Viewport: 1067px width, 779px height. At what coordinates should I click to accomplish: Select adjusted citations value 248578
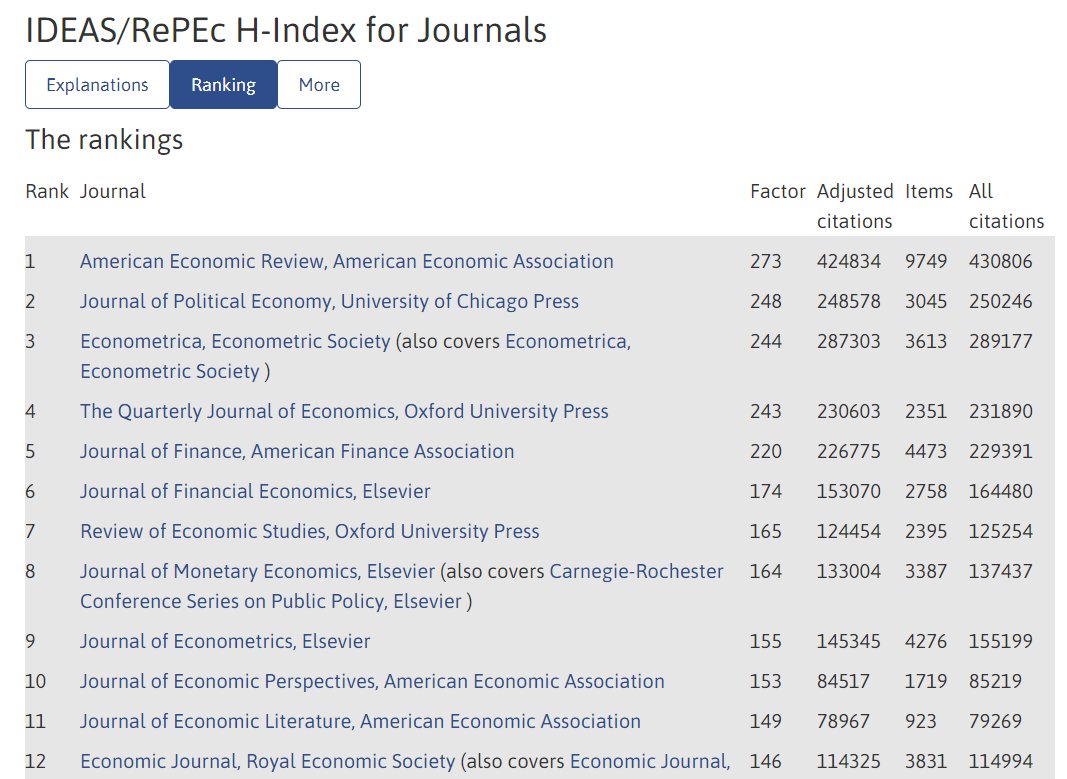(849, 301)
